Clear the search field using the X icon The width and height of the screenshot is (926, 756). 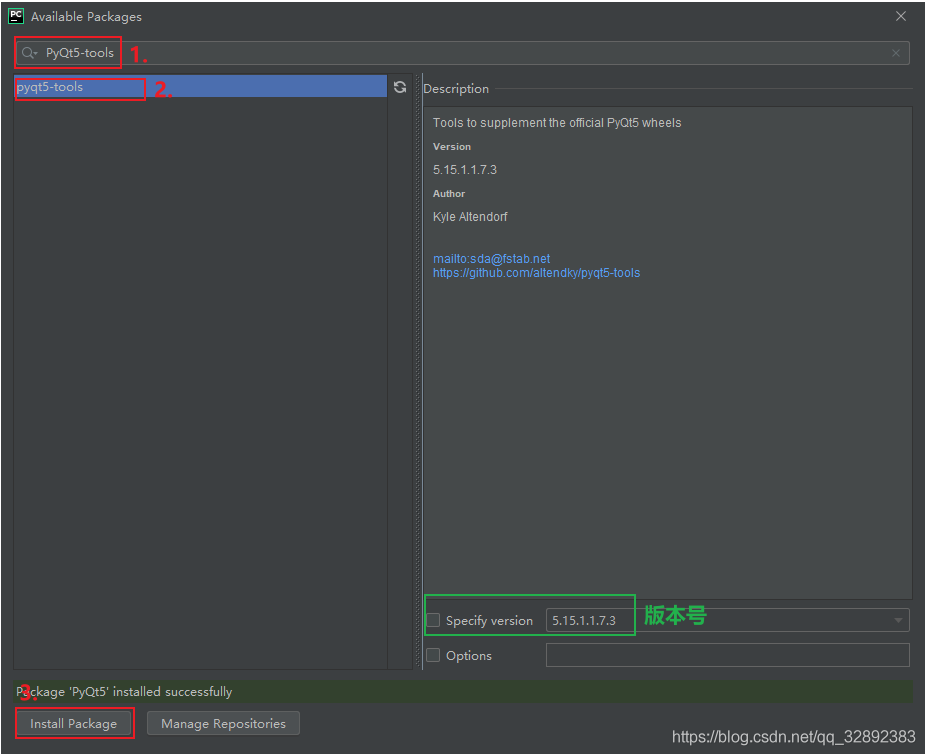(x=896, y=53)
